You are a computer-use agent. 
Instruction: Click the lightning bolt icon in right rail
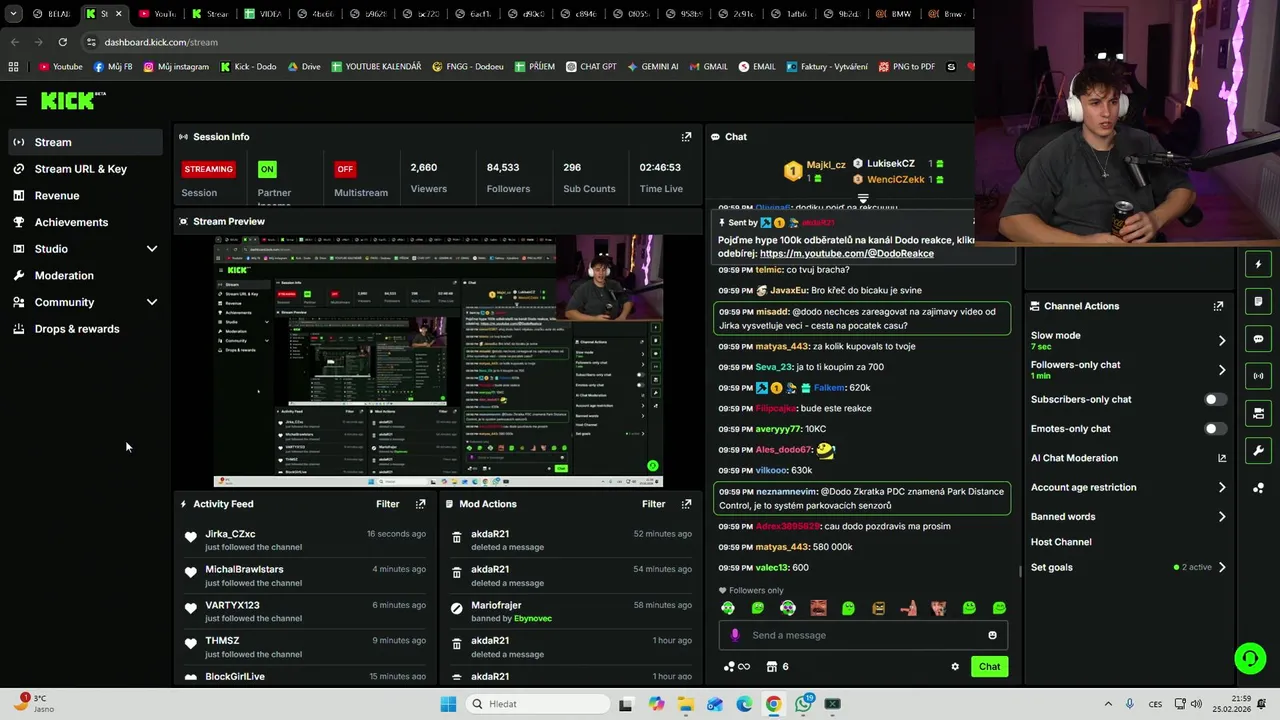[x=1258, y=264]
